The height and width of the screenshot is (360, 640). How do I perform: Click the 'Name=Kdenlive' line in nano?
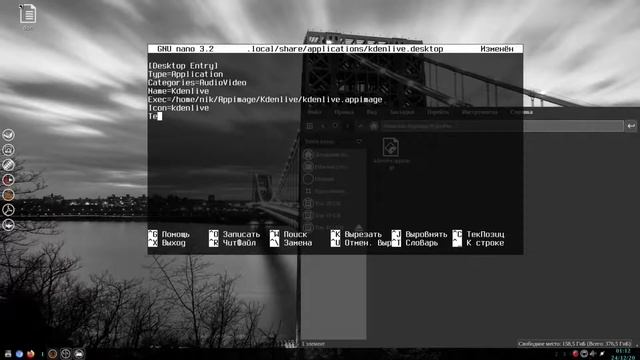click(179, 91)
